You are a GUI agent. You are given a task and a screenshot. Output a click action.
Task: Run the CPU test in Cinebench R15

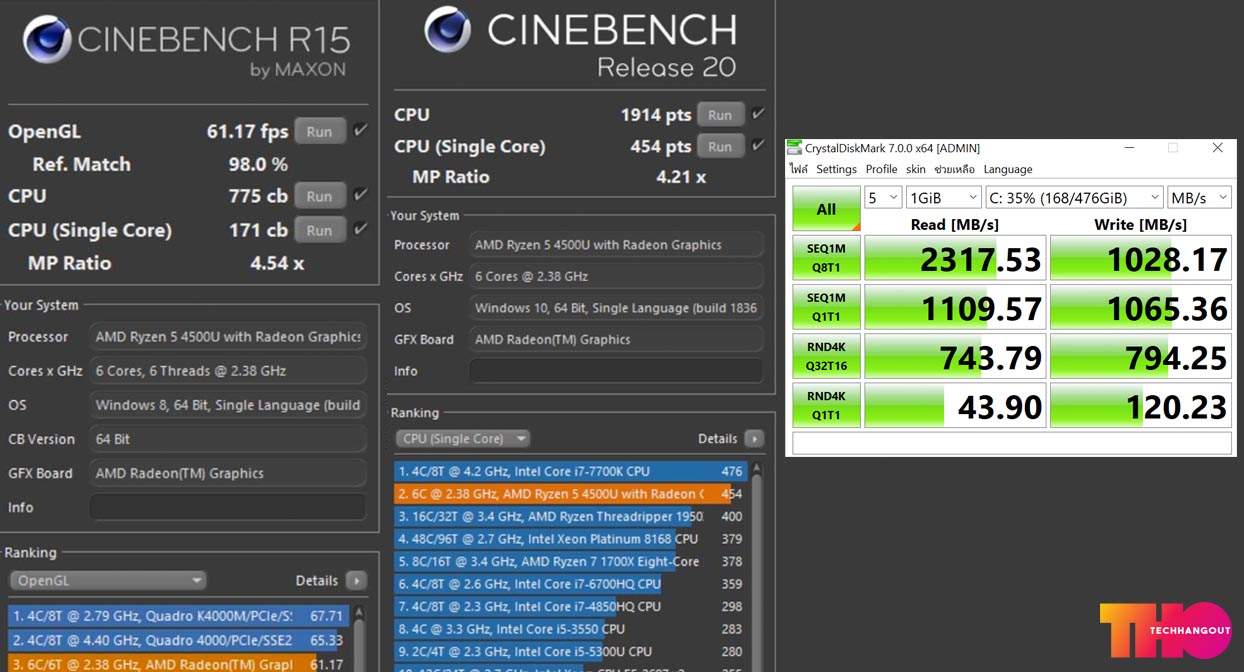(320, 196)
